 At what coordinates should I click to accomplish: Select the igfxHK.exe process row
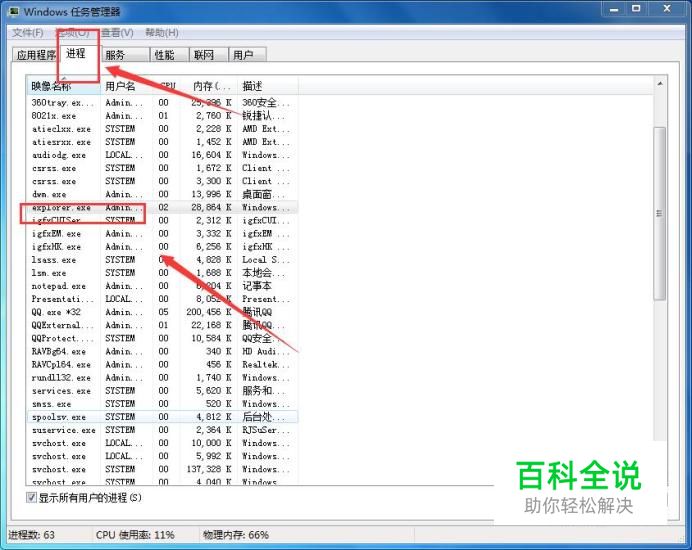pos(162,247)
